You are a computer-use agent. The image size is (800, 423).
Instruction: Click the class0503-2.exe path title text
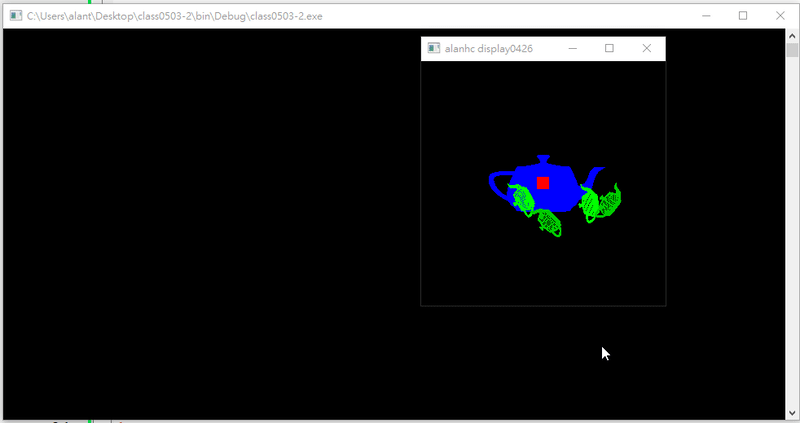pos(174,16)
